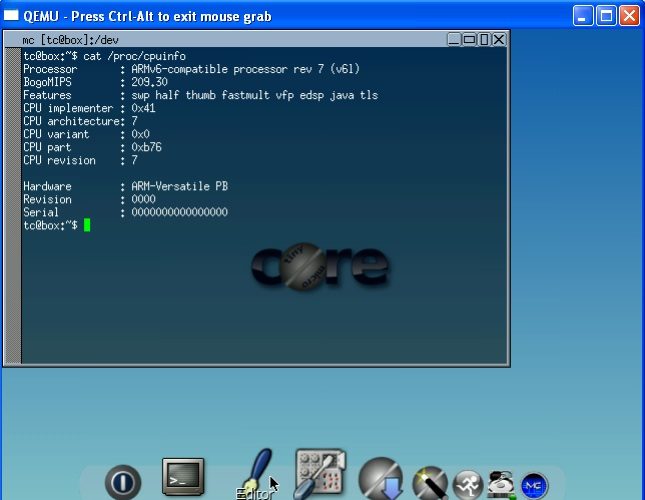Image resolution: width=645 pixels, height=500 pixels.
Task: Click the running man Run Program icon
Action: click(468, 484)
